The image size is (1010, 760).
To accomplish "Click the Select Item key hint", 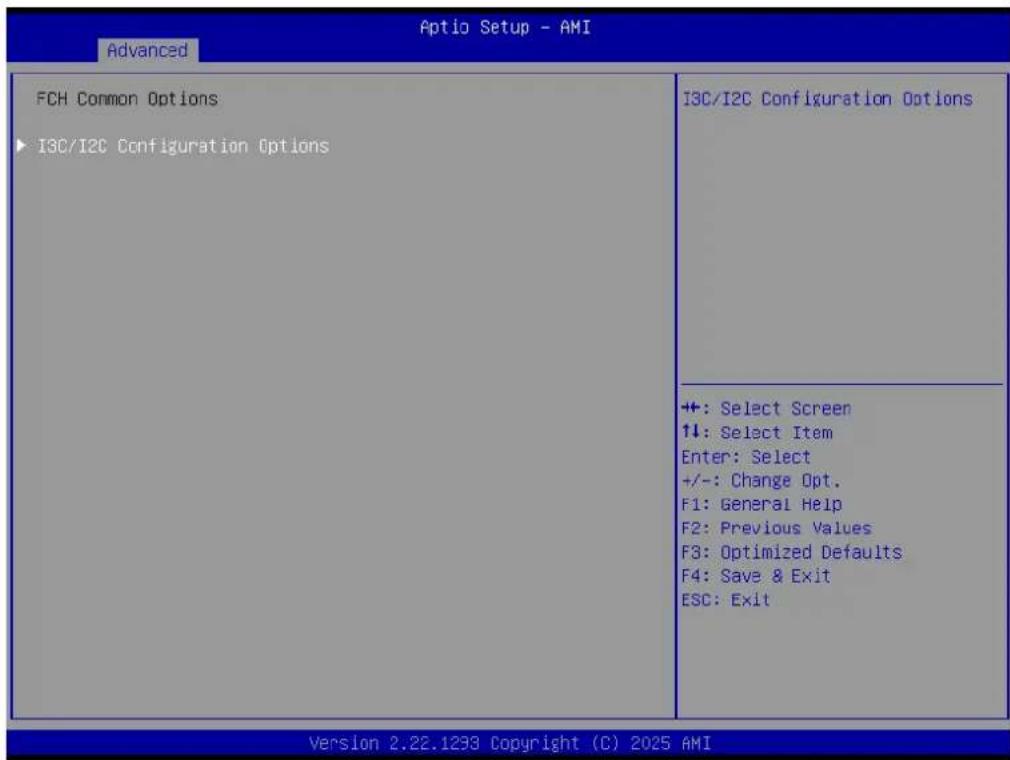I will [x=757, y=432].
